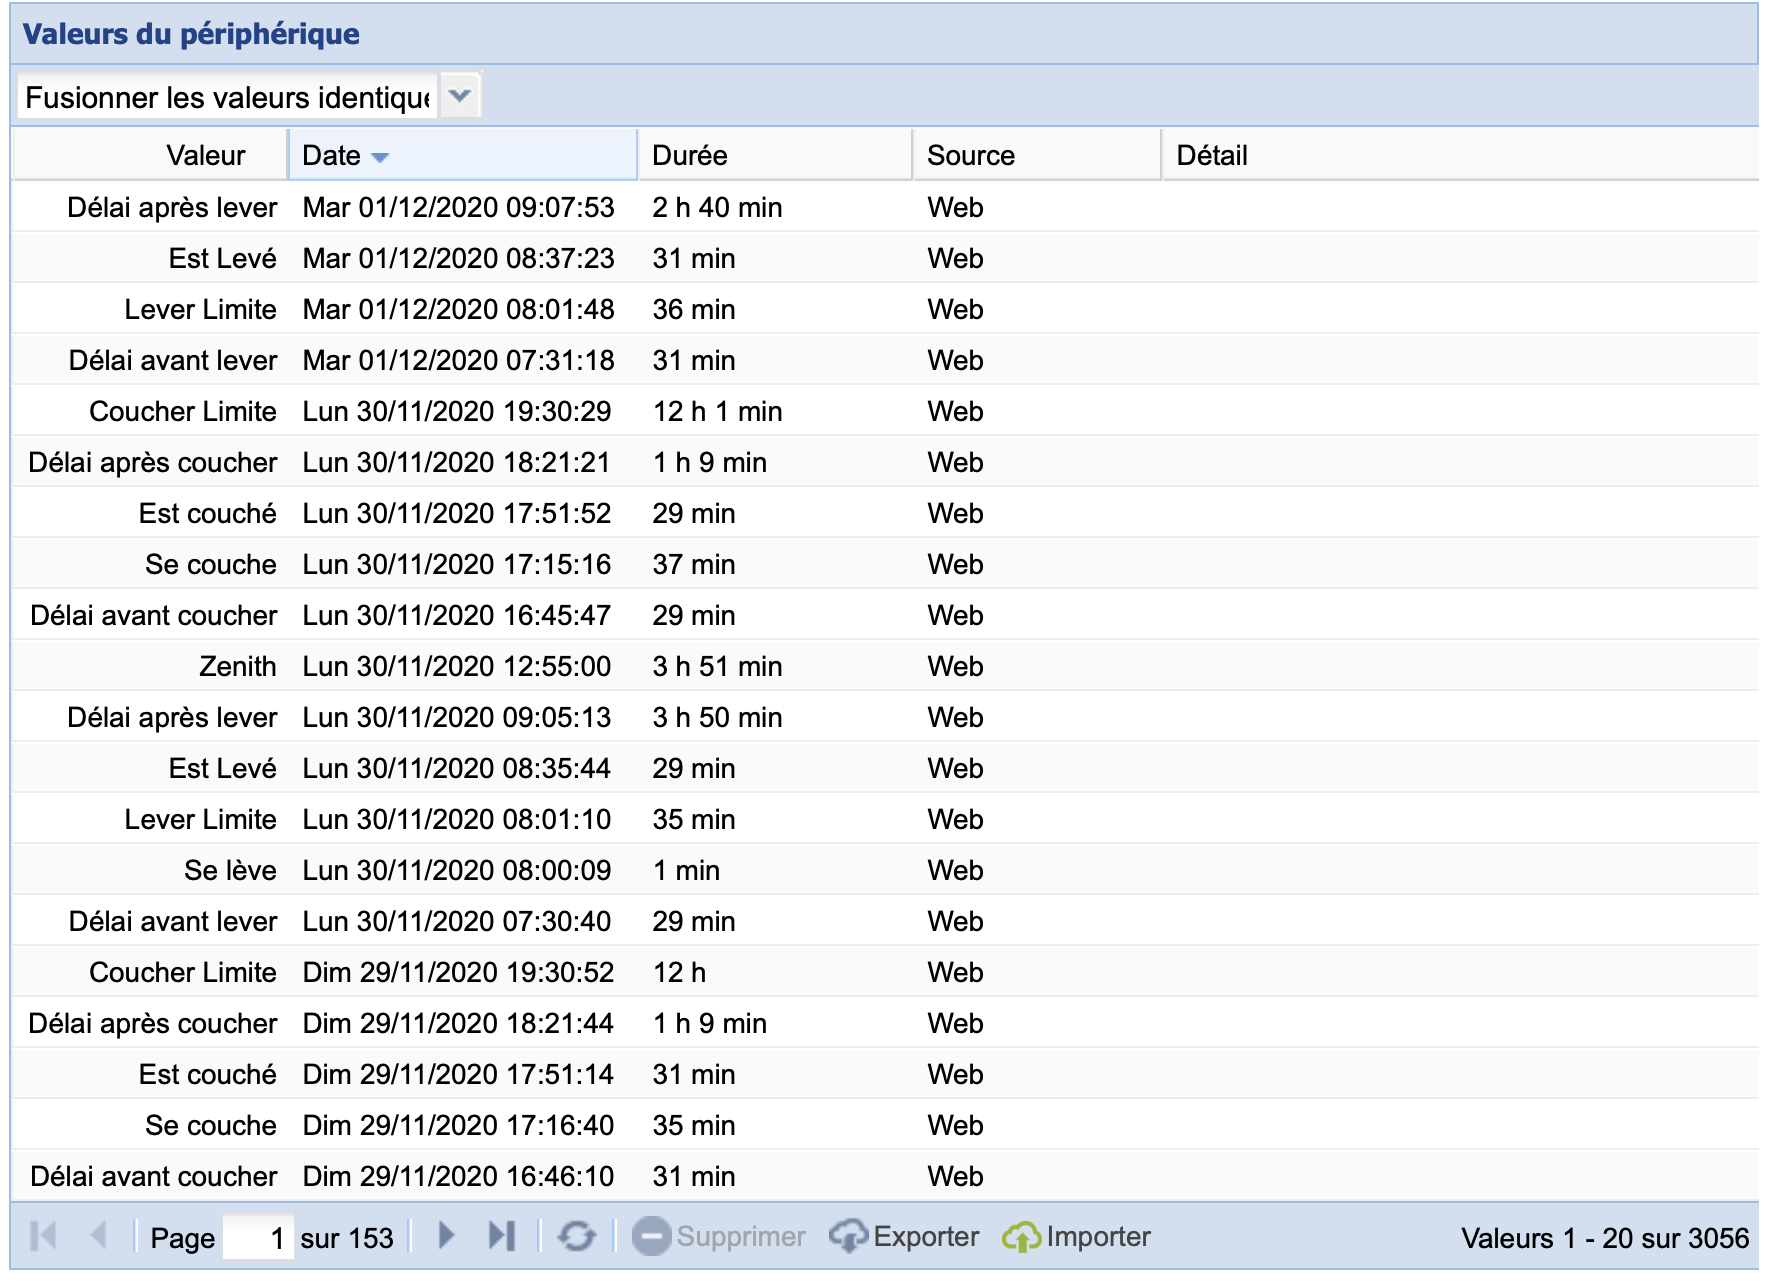The height and width of the screenshot is (1284, 1776).
Task: Import values with Importer button
Action: (1077, 1237)
